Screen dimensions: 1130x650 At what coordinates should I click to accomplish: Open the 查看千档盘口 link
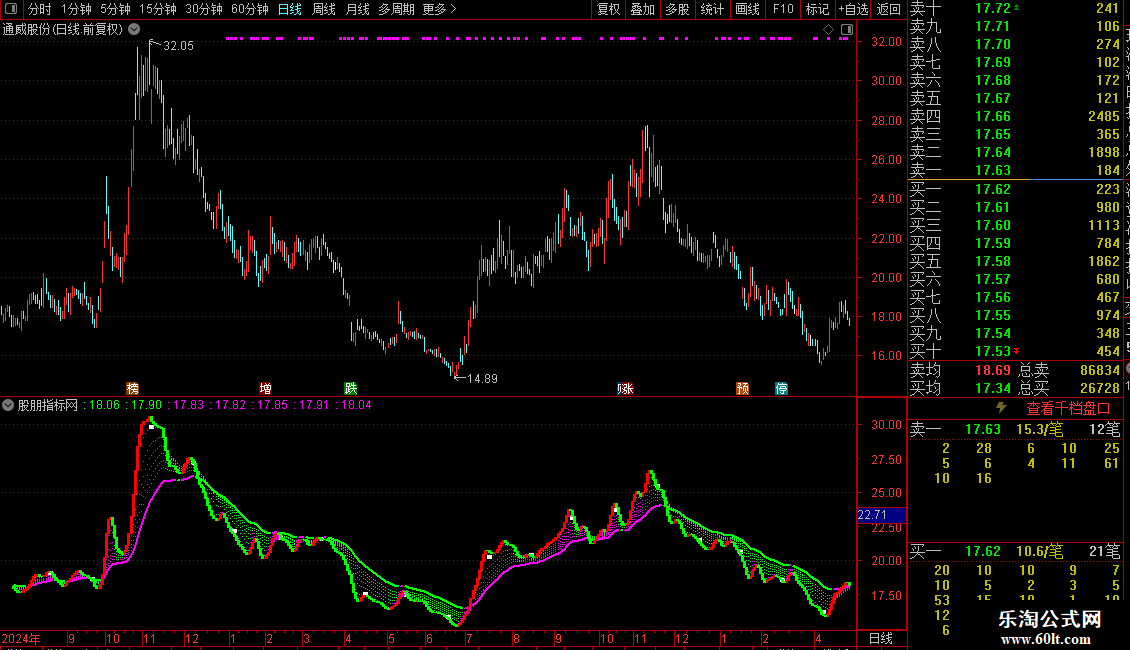pyautogui.click(x=1068, y=409)
